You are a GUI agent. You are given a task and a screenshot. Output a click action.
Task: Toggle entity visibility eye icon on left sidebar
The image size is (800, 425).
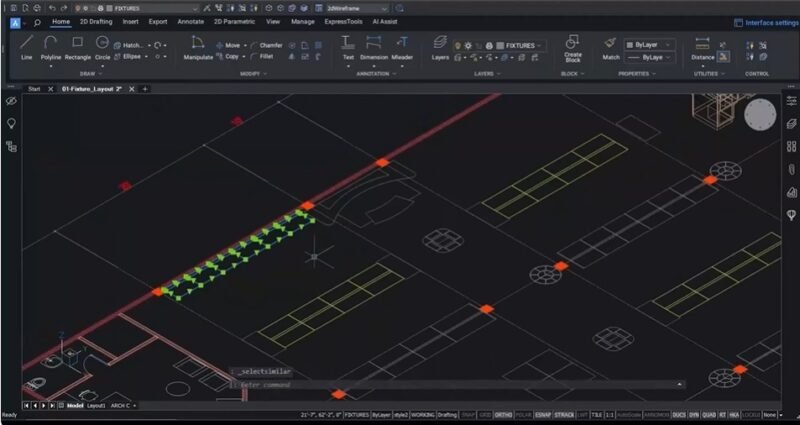coord(11,101)
